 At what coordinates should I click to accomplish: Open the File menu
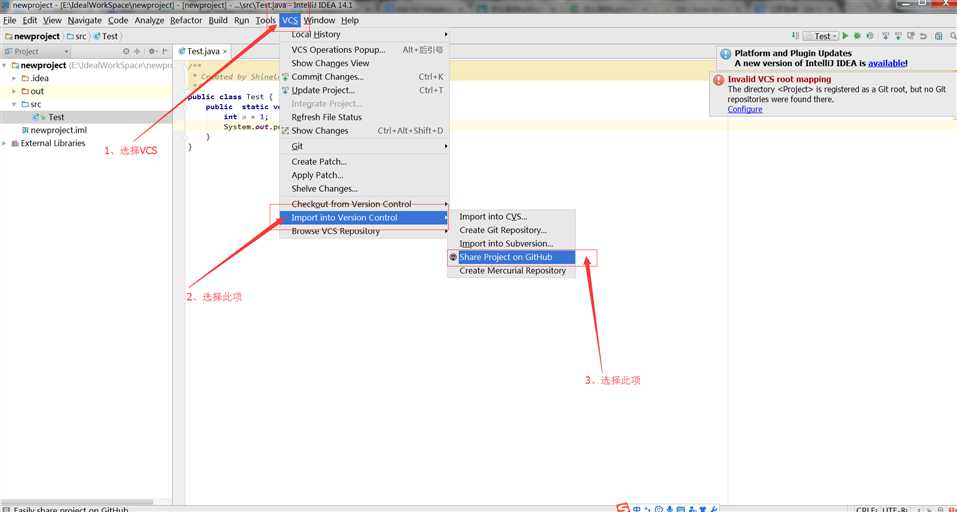10,20
